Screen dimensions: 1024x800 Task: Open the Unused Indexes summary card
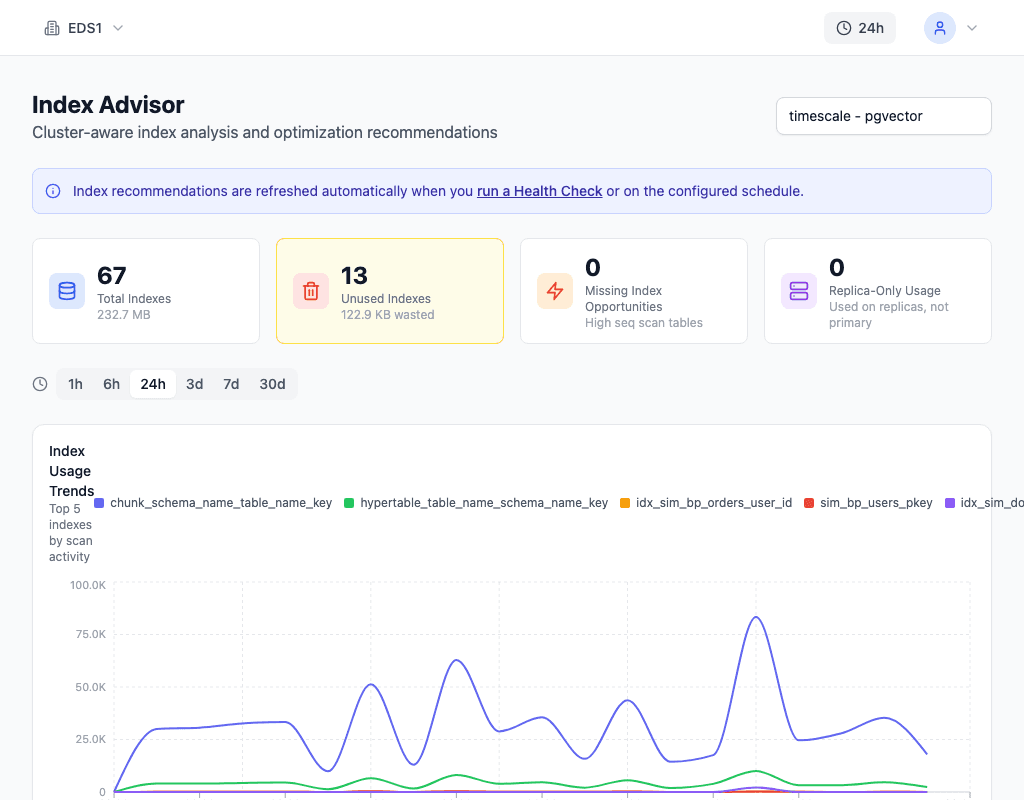coord(389,291)
